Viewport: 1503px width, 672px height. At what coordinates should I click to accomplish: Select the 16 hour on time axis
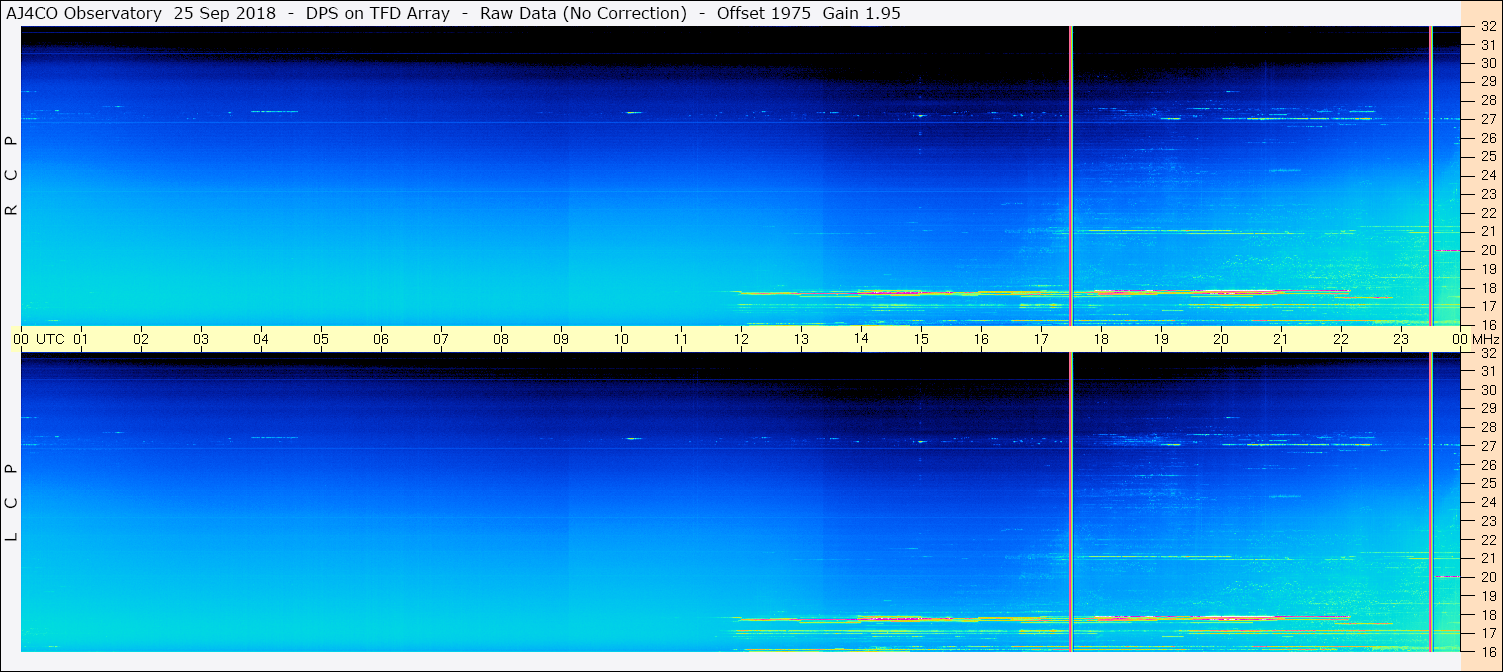(981, 339)
